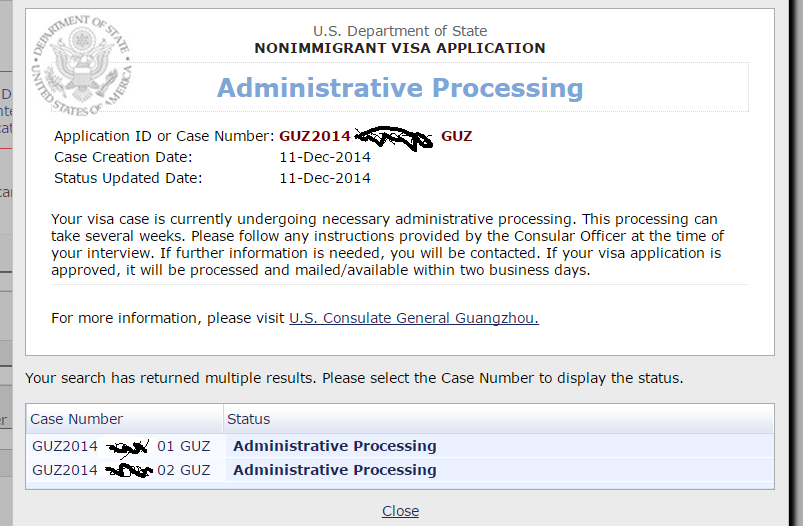The width and height of the screenshot is (803, 526).
Task: Click the Status Updated Date value
Action: point(325,178)
